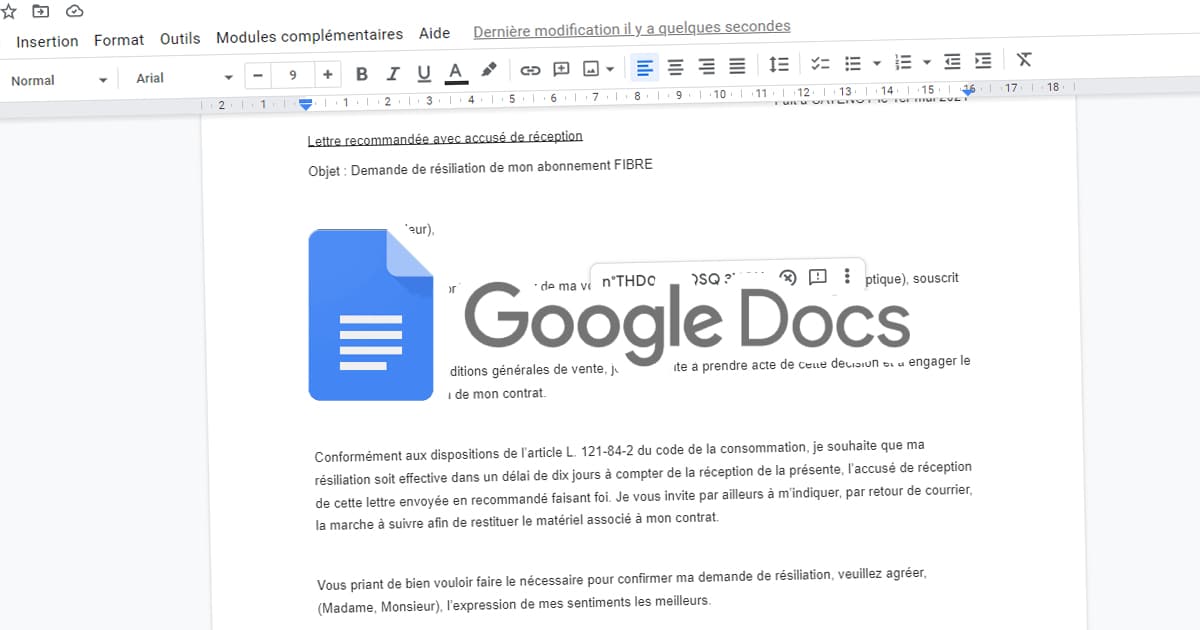This screenshot has height=630, width=1200.
Task: Click the insert link icon
Action: (530, 70)
